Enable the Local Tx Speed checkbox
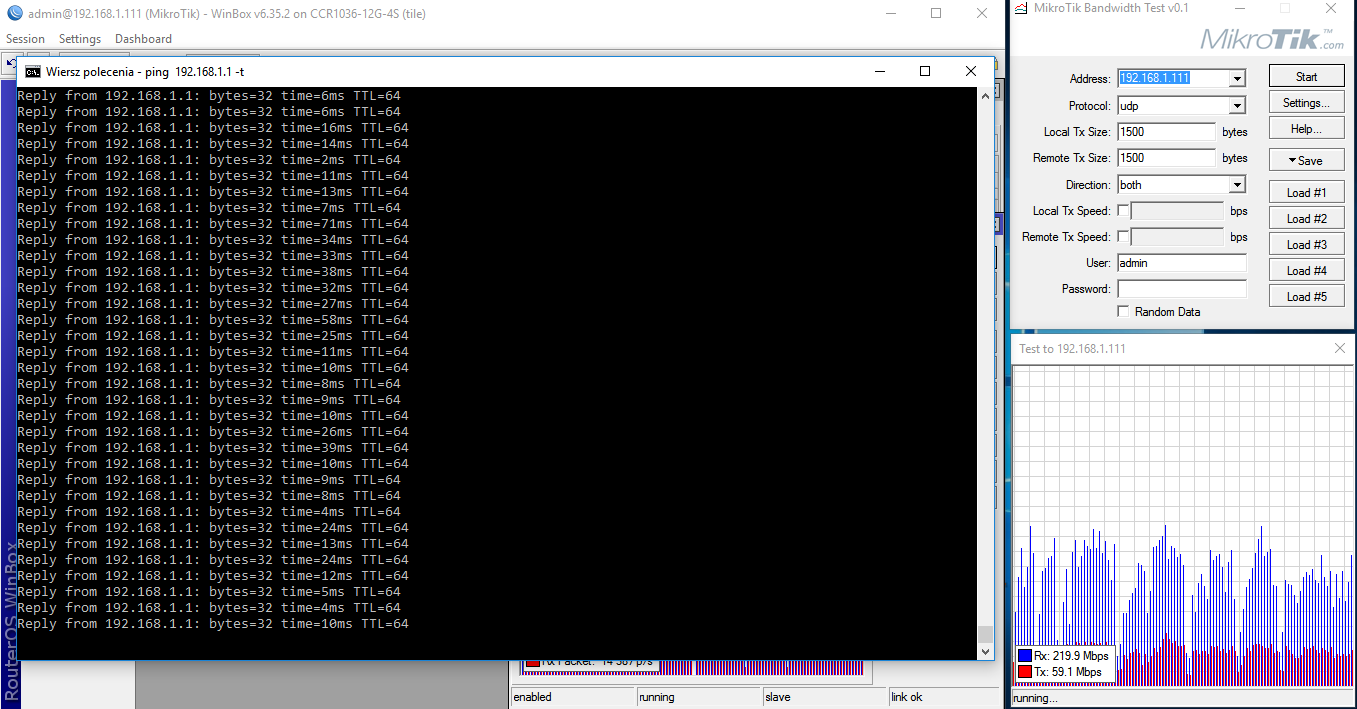This screenshot has height=709, width=1357. 1123,211
